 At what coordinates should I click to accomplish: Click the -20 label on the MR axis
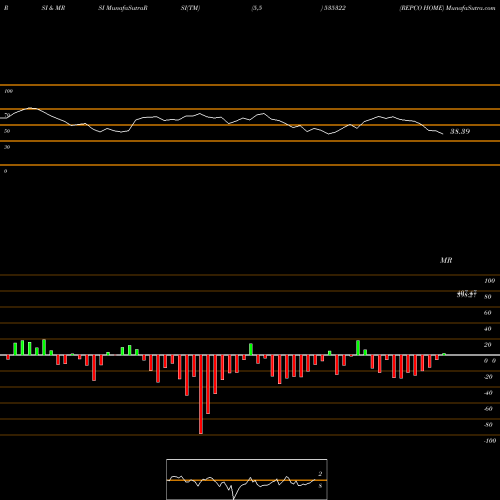click(x=488, y=377)
